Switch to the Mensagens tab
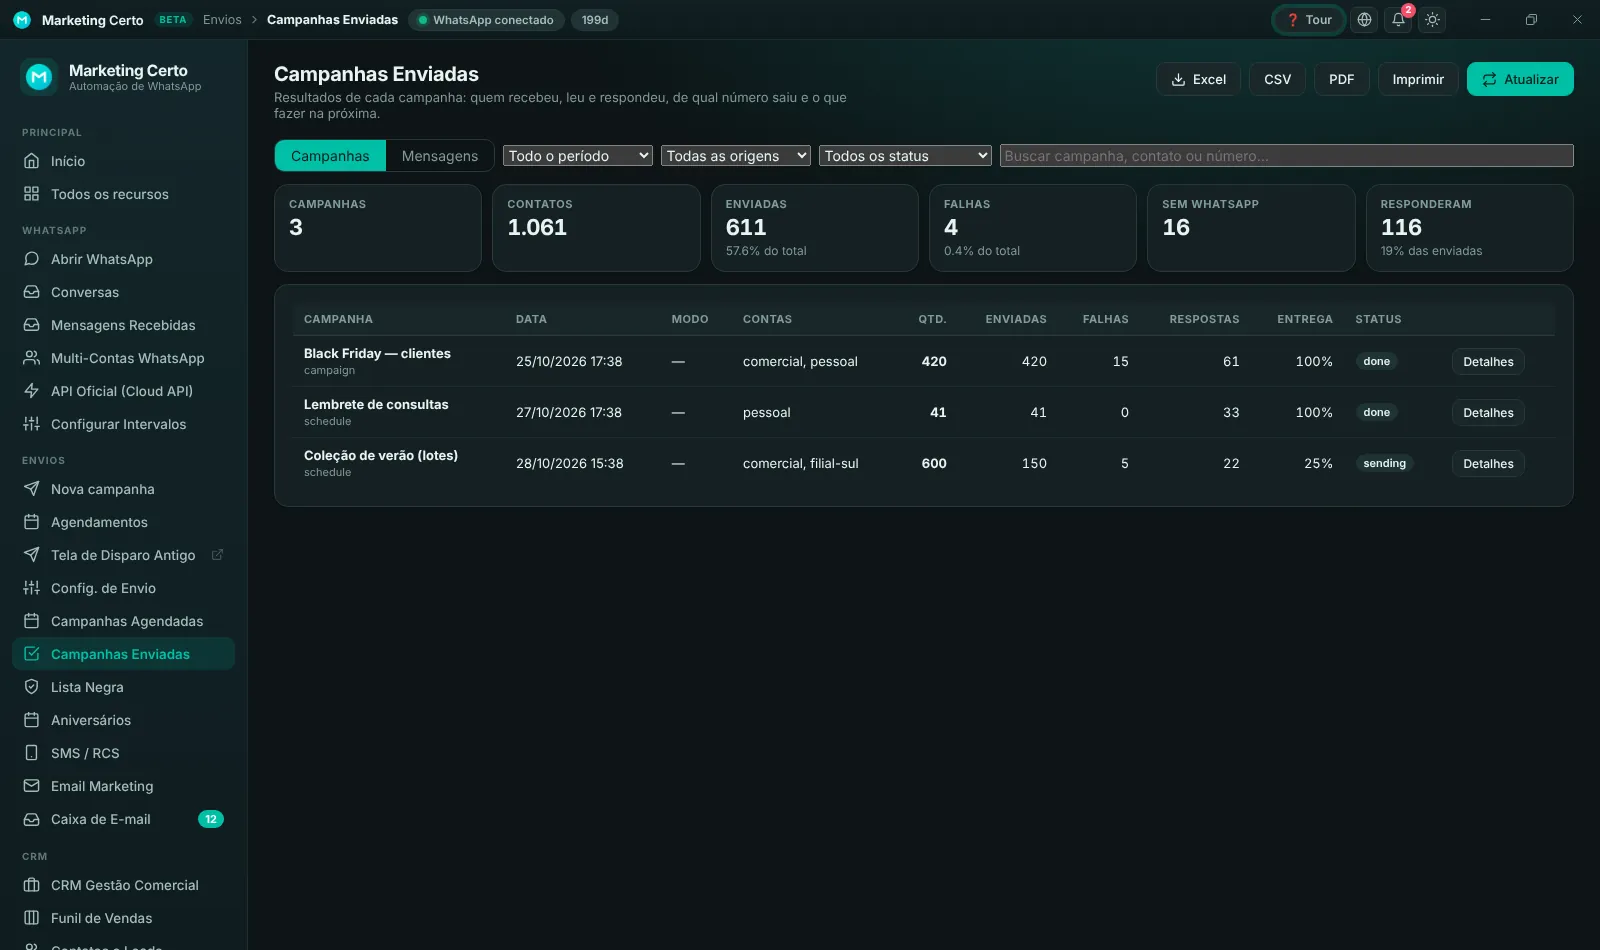Screen dimensions: 1600x950 click(x=440, y=156)
